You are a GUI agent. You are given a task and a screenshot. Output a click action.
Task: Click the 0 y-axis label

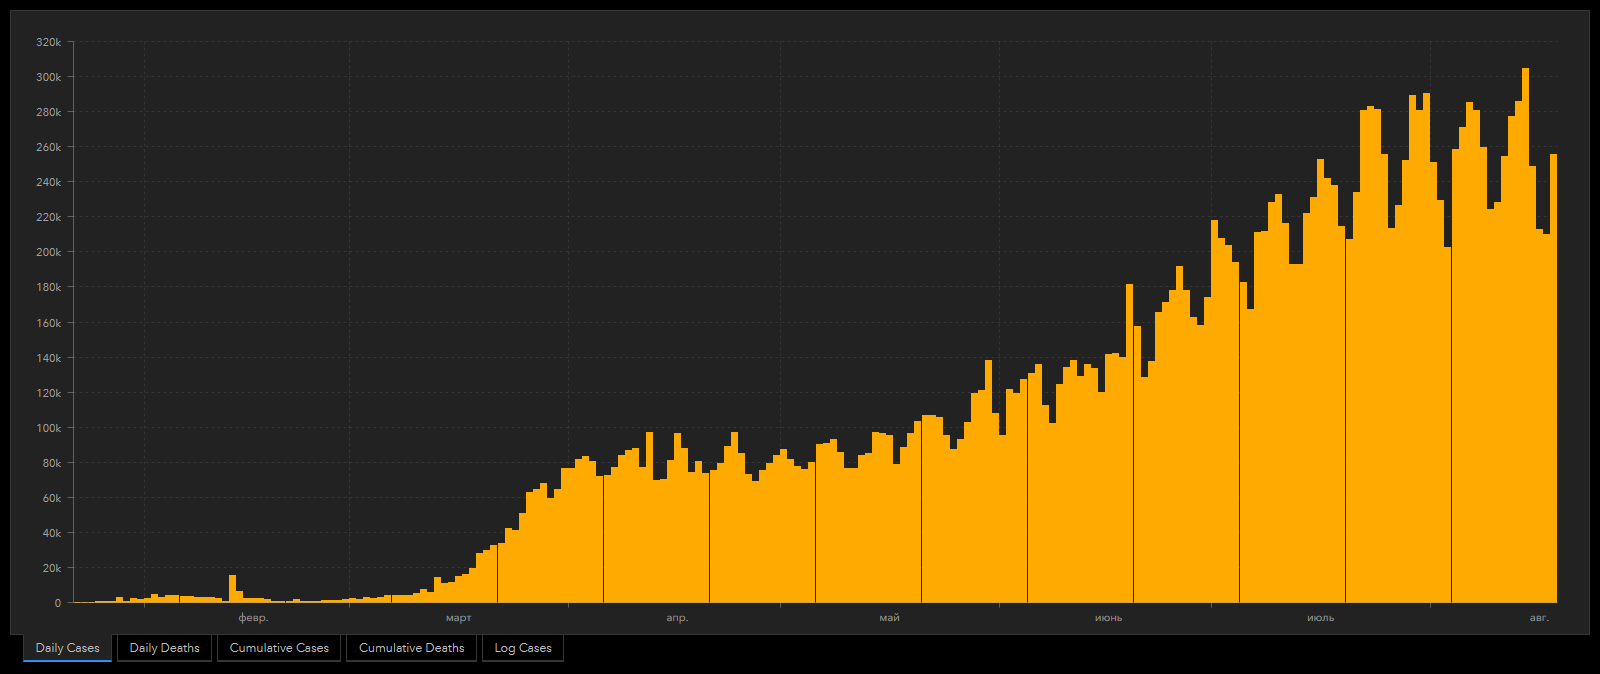coord(58,603)
